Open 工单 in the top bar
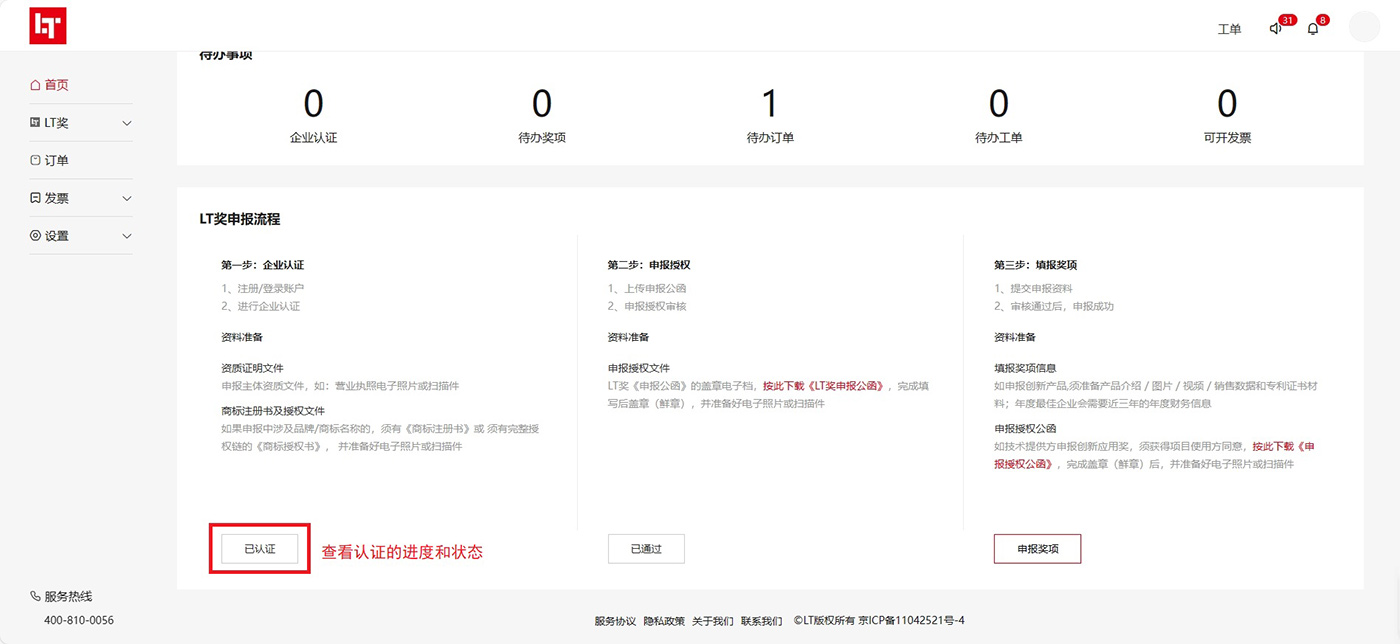Viewport: 1400px width, 644px height. pos(1229,29)
